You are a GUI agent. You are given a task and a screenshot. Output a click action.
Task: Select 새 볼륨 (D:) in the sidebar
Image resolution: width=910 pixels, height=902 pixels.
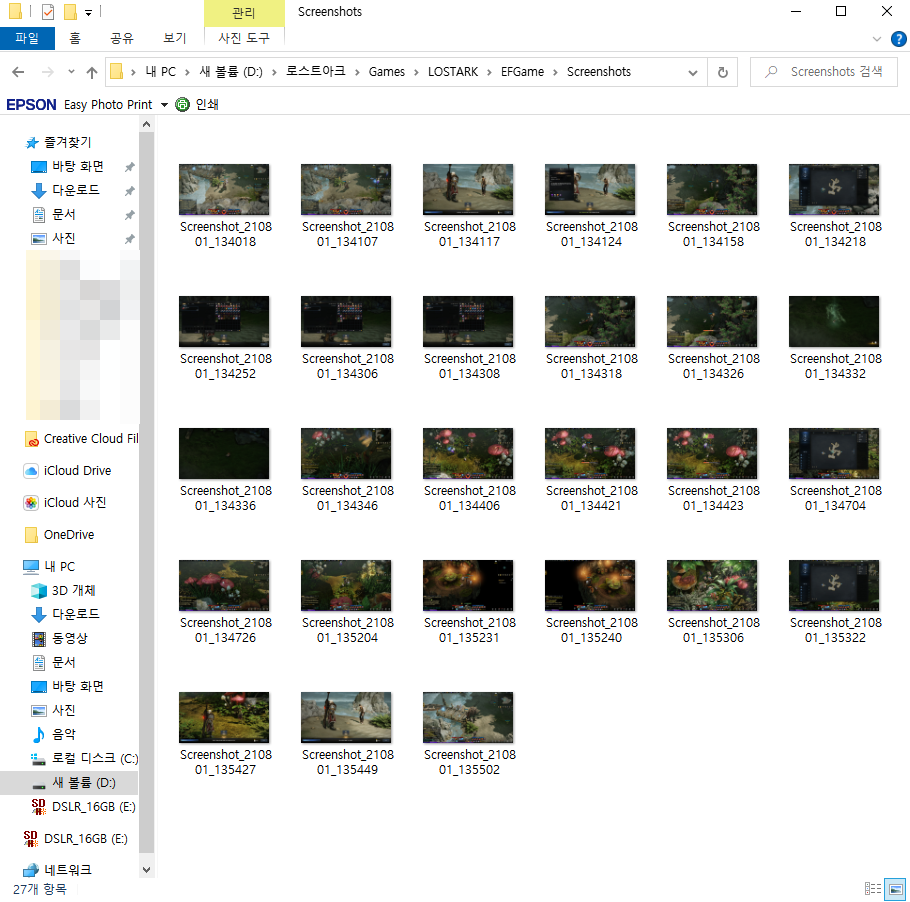tap(69, 783)
